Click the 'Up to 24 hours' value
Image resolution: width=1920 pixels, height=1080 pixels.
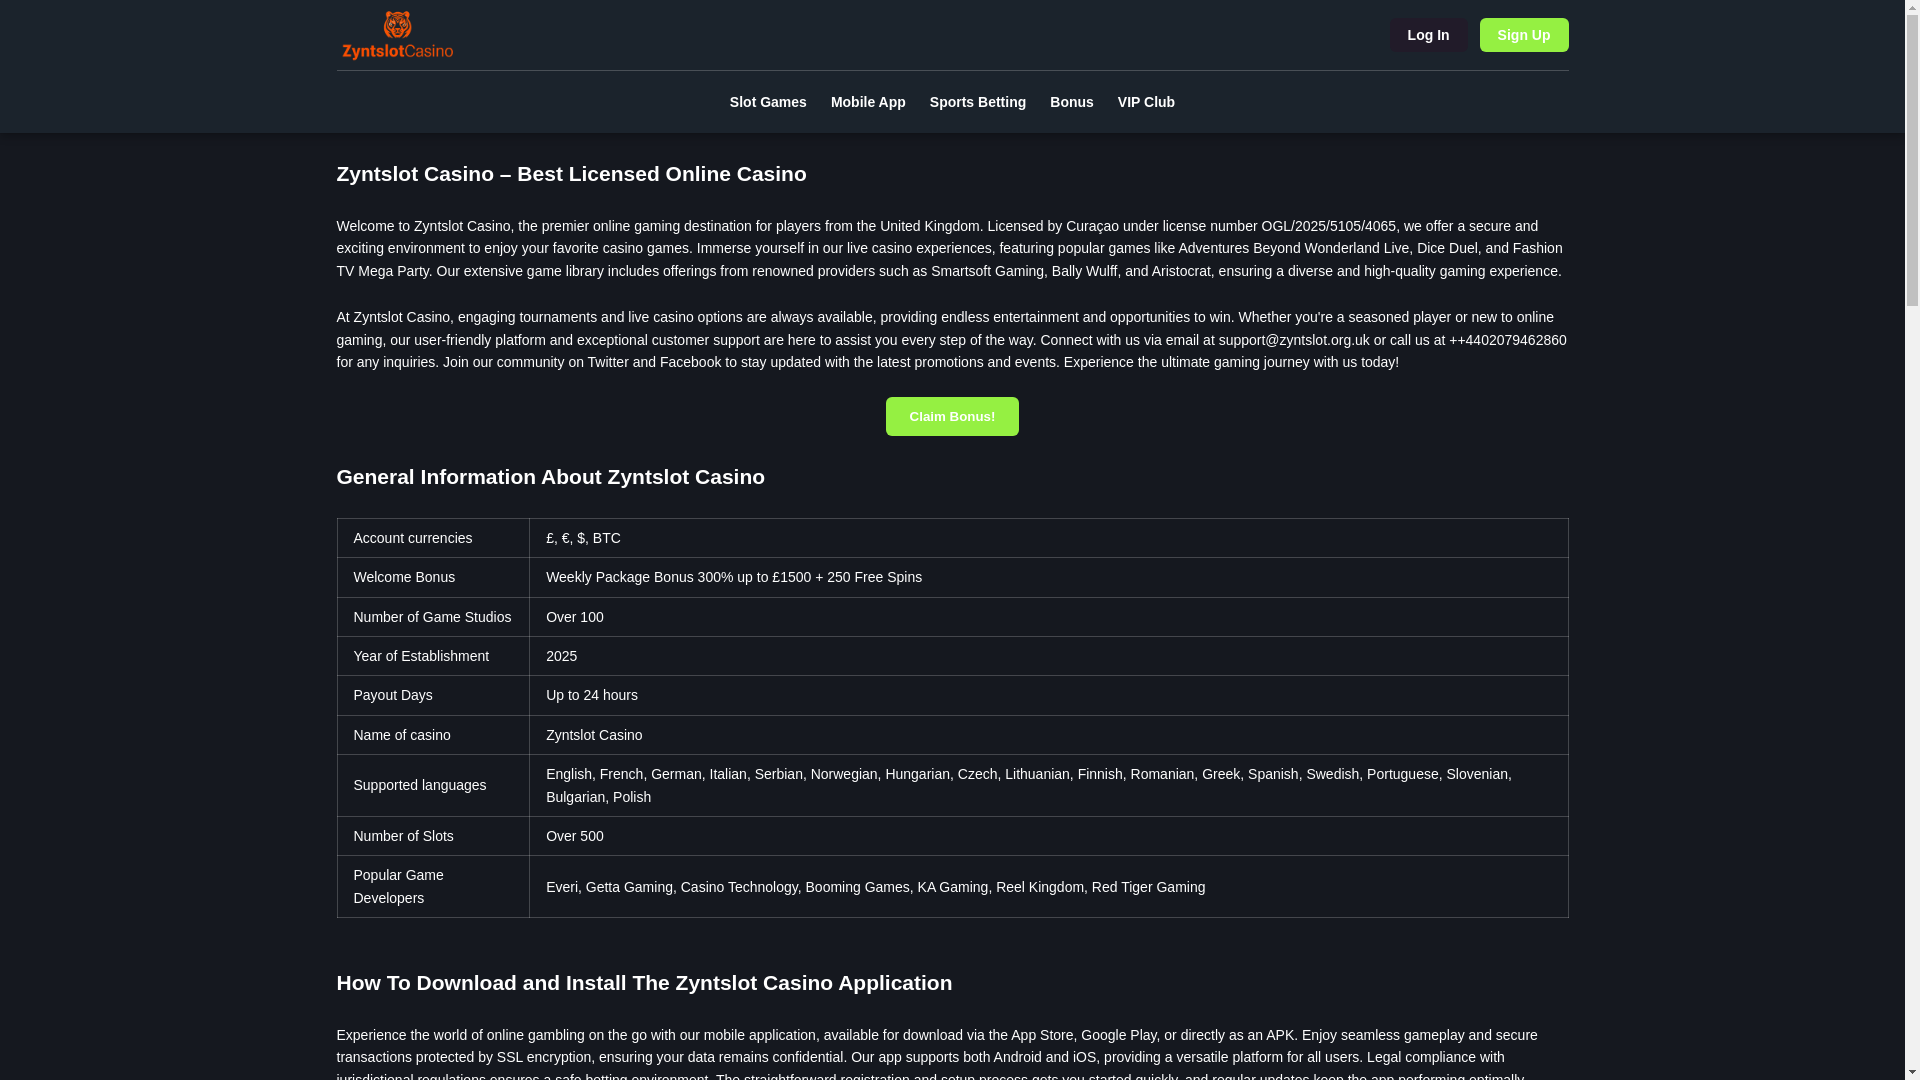[1048, 695]
